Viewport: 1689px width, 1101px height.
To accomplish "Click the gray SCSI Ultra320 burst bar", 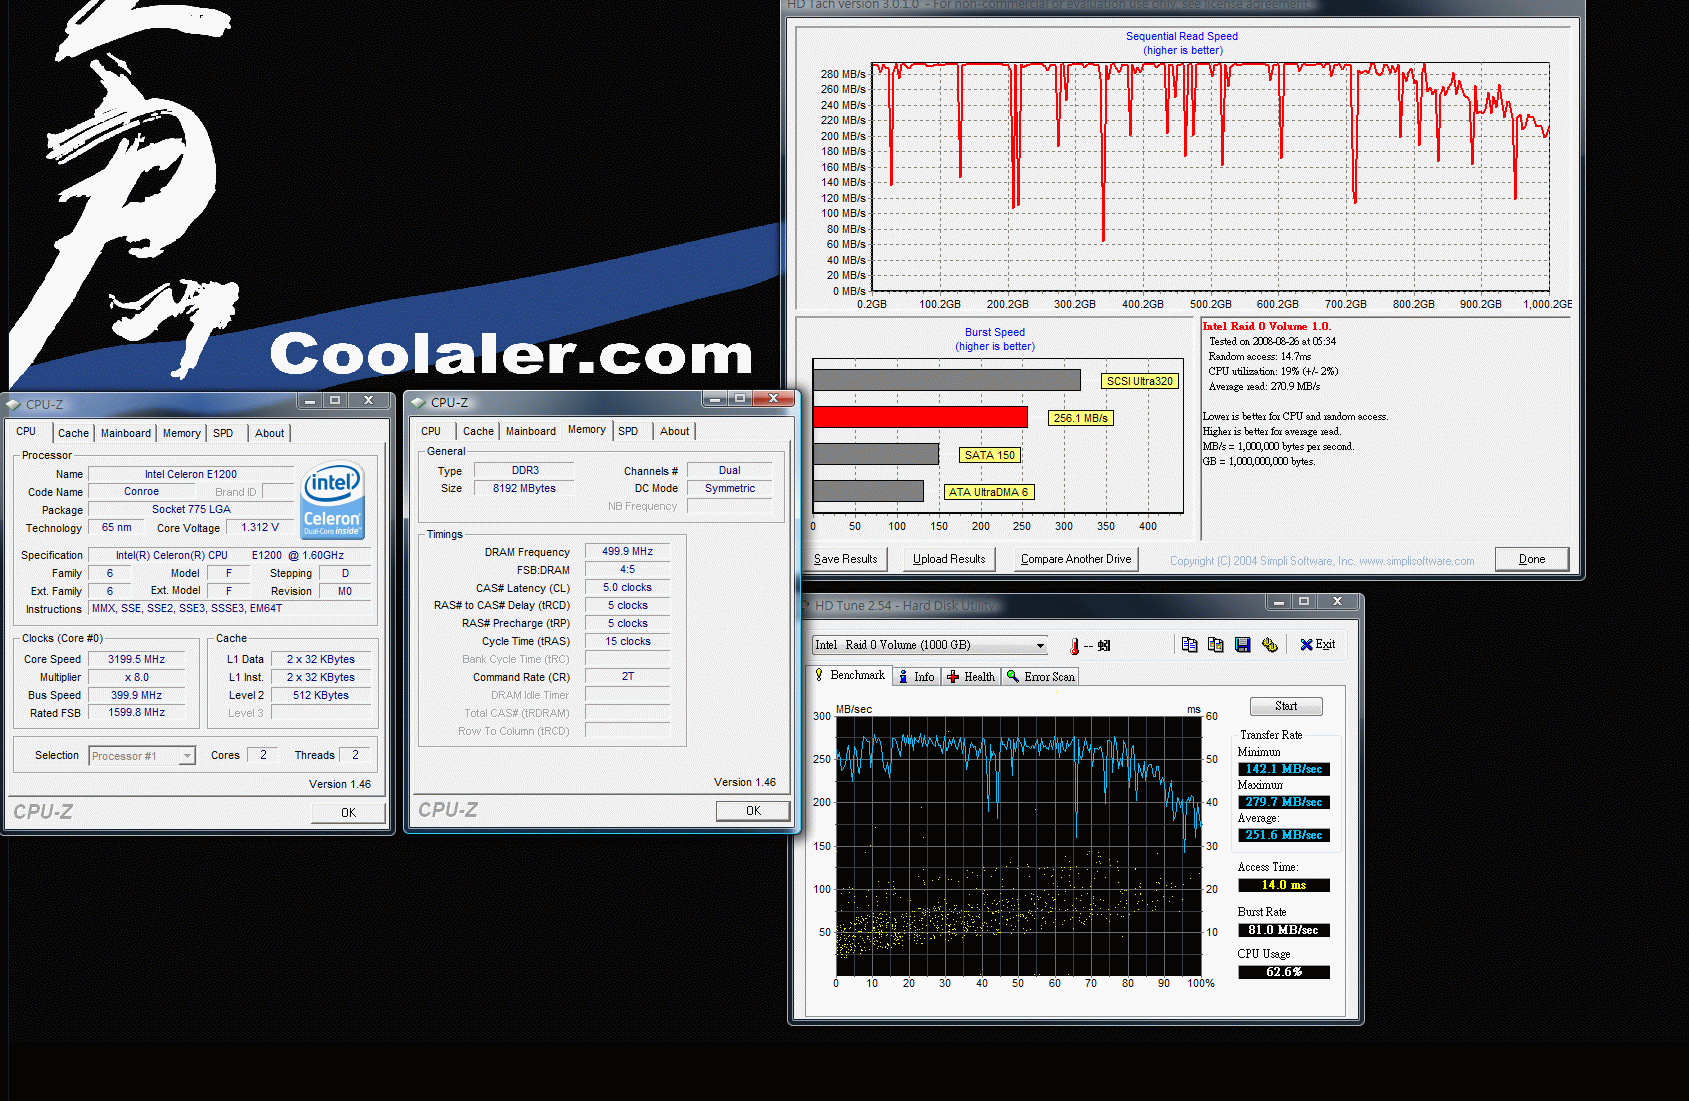I will (x=947, y=380).
